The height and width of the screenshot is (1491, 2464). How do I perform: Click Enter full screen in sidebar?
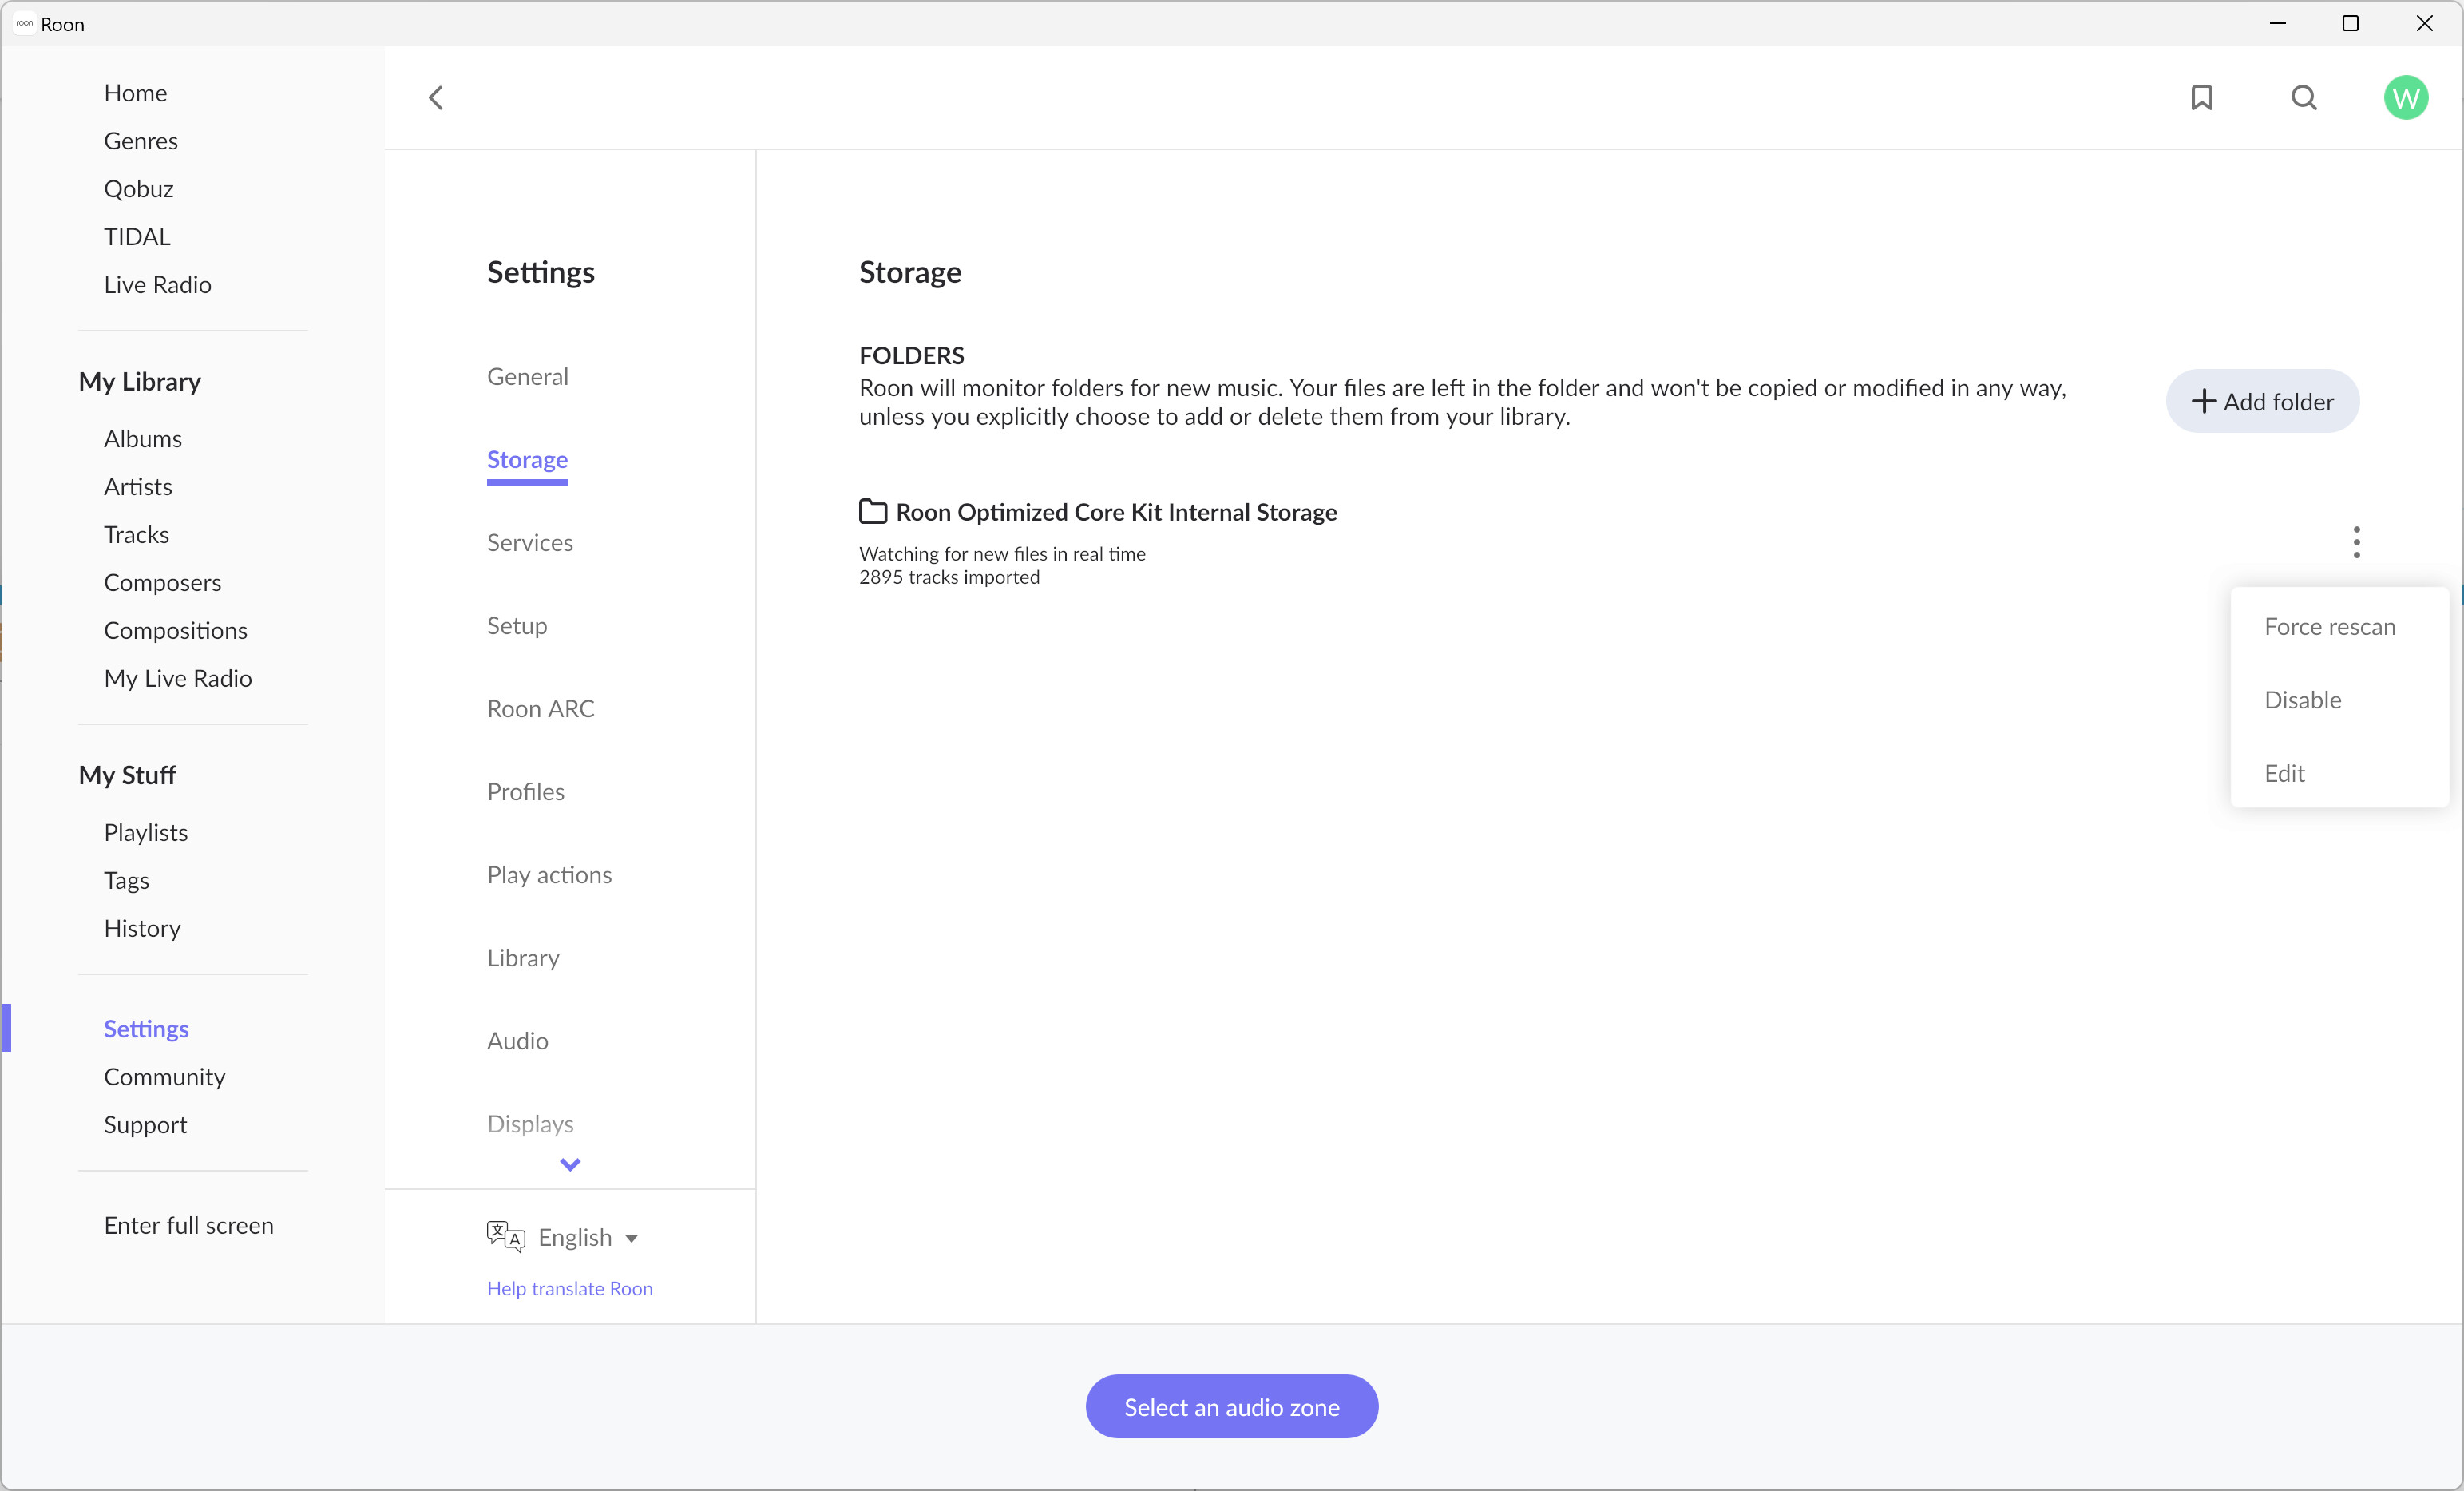(x=188, y=1225)
